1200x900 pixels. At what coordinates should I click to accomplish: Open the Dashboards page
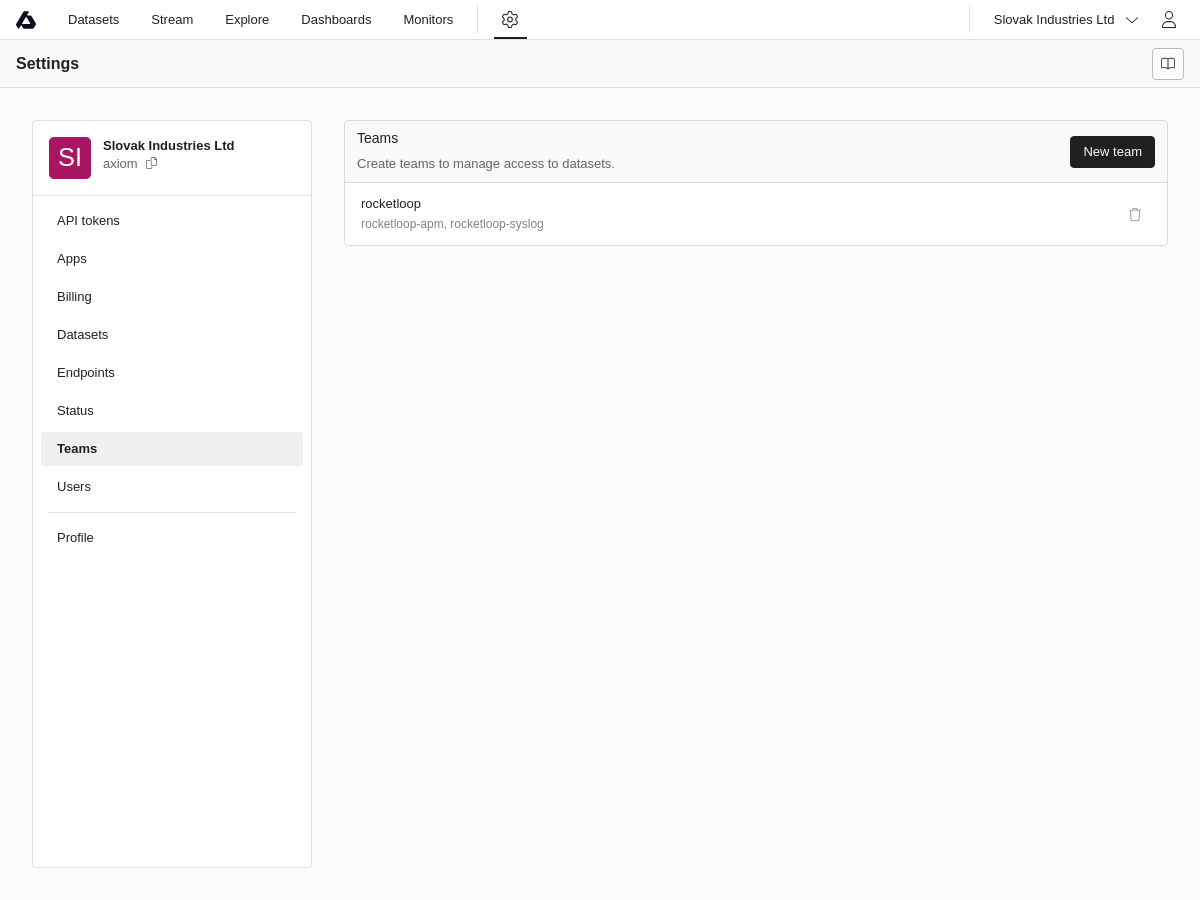[336, 20]
